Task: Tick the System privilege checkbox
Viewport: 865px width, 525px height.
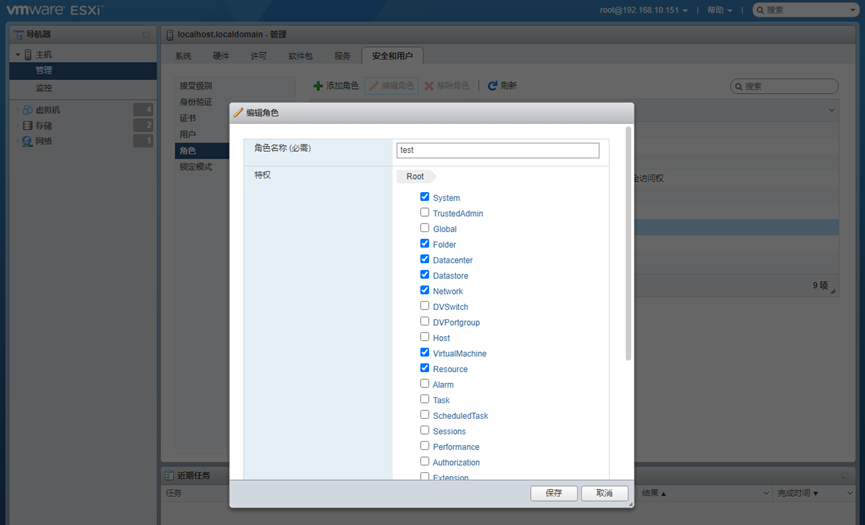Action: tap(424, 197)
